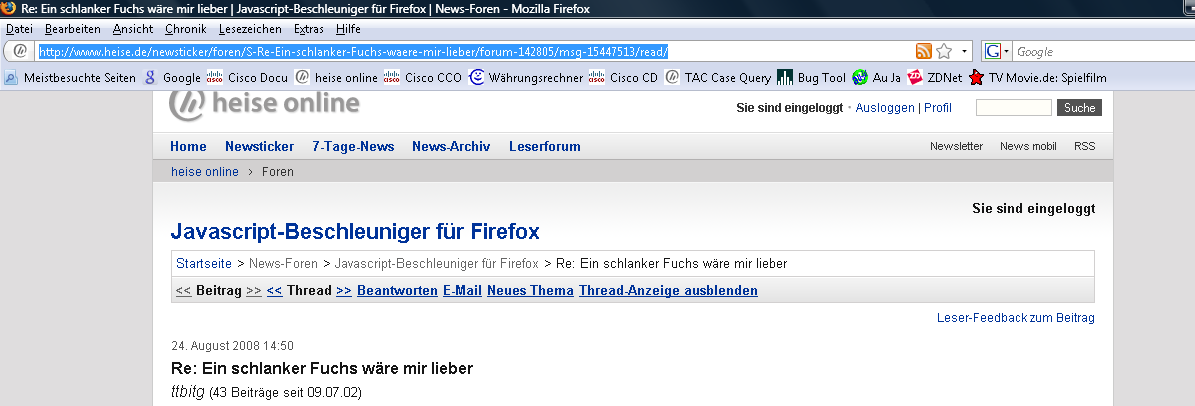Click the Google search input field
Image resolution: width=1195 pixels, height=406 pixels.
point(1104,52)
